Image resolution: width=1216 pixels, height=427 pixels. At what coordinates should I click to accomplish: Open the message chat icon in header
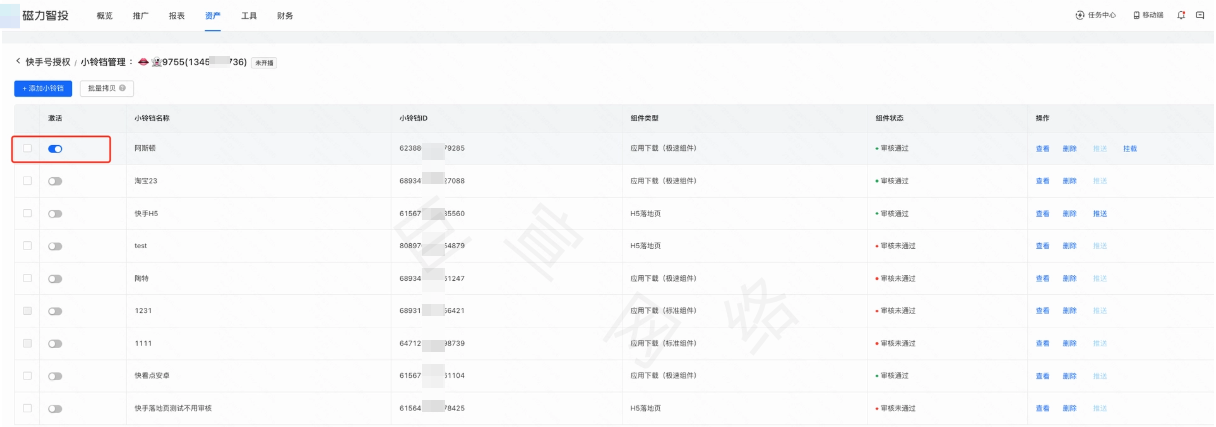[1200, 15]
